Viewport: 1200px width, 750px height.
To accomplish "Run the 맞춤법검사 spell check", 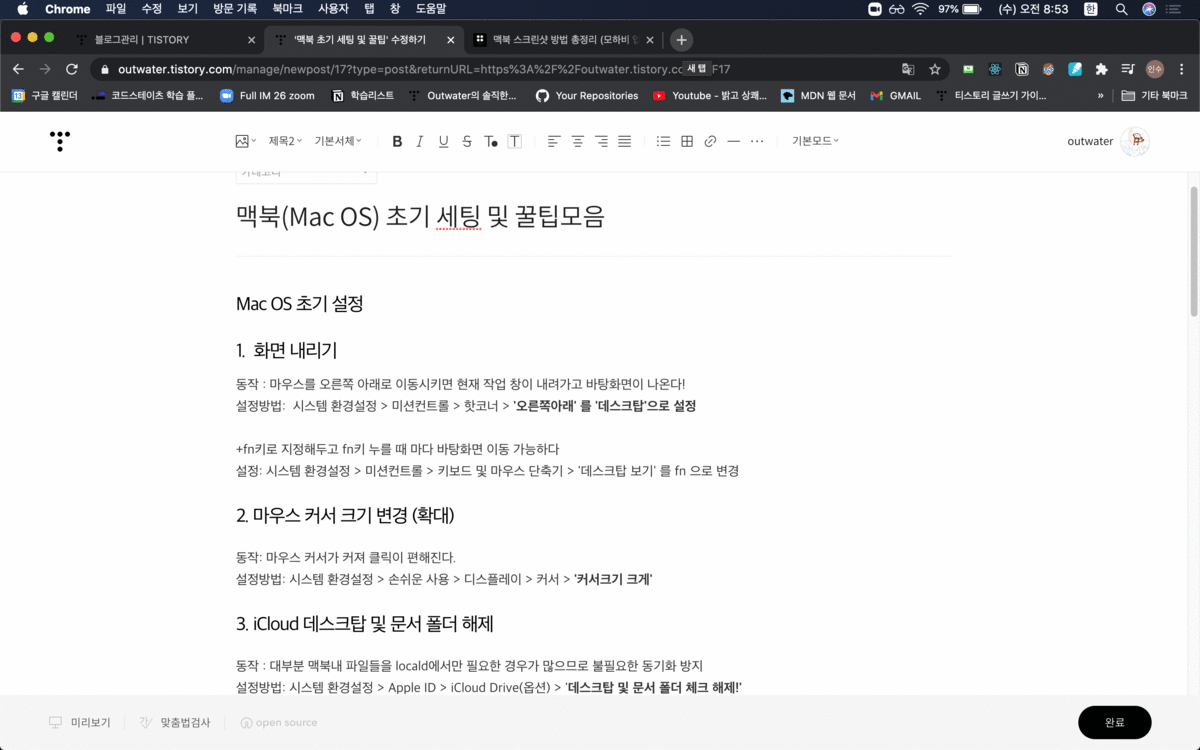I will click(x=175, y=722).
